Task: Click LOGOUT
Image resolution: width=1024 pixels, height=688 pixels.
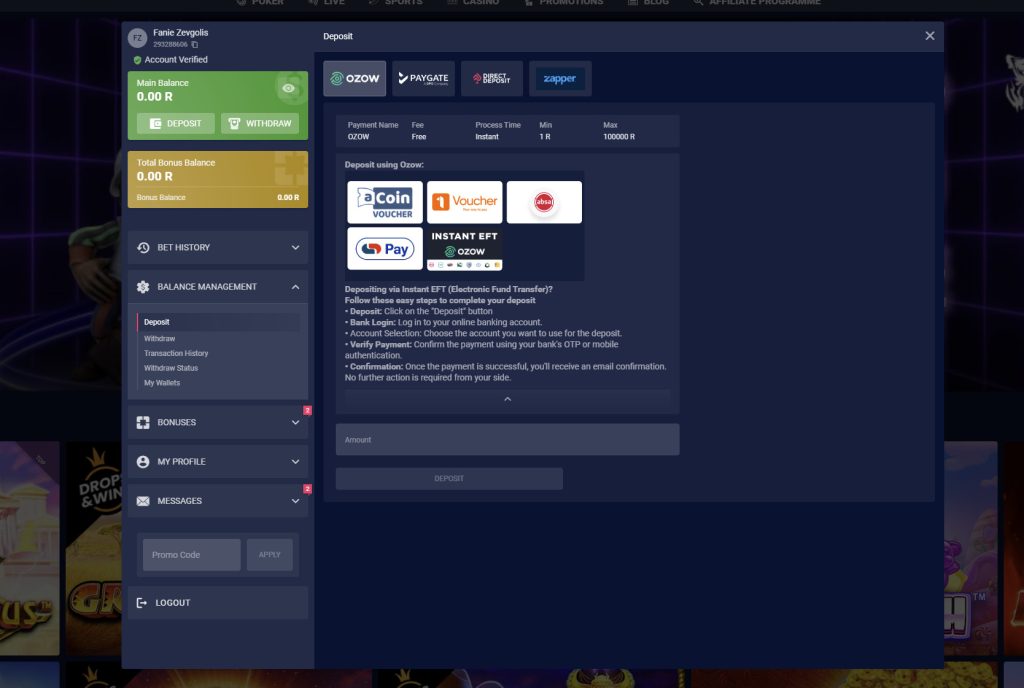Action: 217,602
